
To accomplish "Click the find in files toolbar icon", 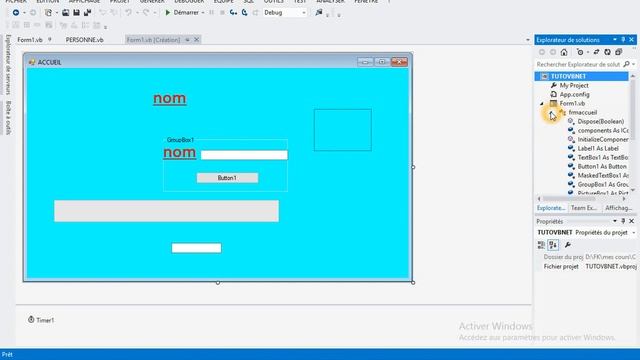I will tap(319, 13).
